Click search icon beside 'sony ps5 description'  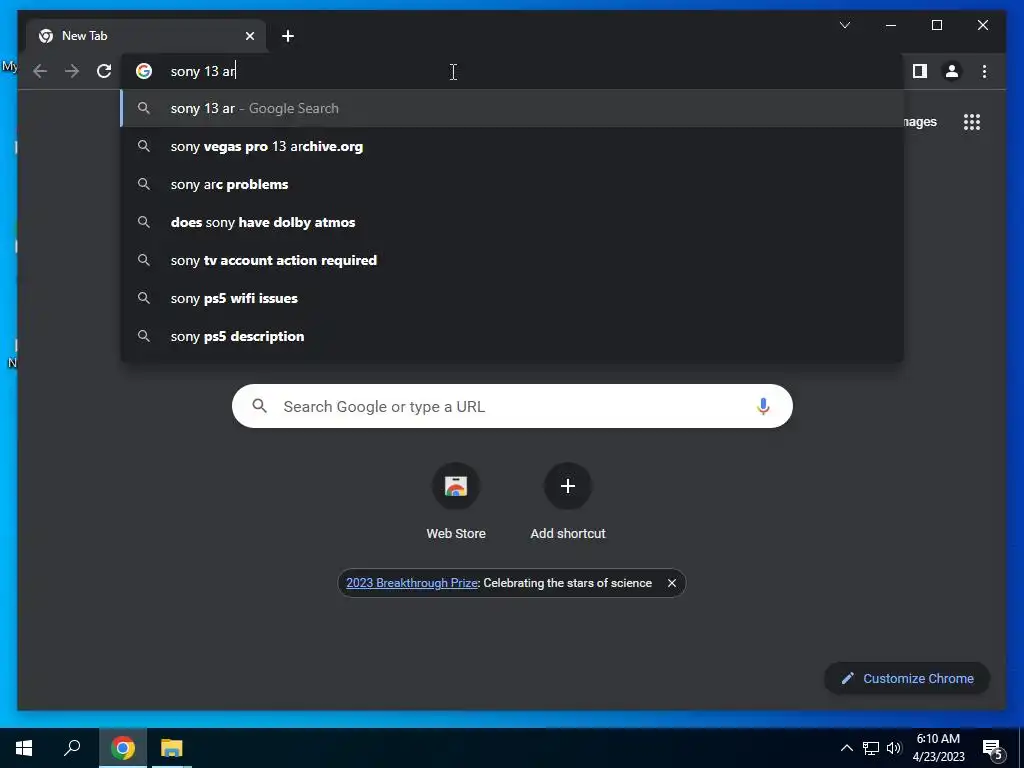tap(144, 336)
